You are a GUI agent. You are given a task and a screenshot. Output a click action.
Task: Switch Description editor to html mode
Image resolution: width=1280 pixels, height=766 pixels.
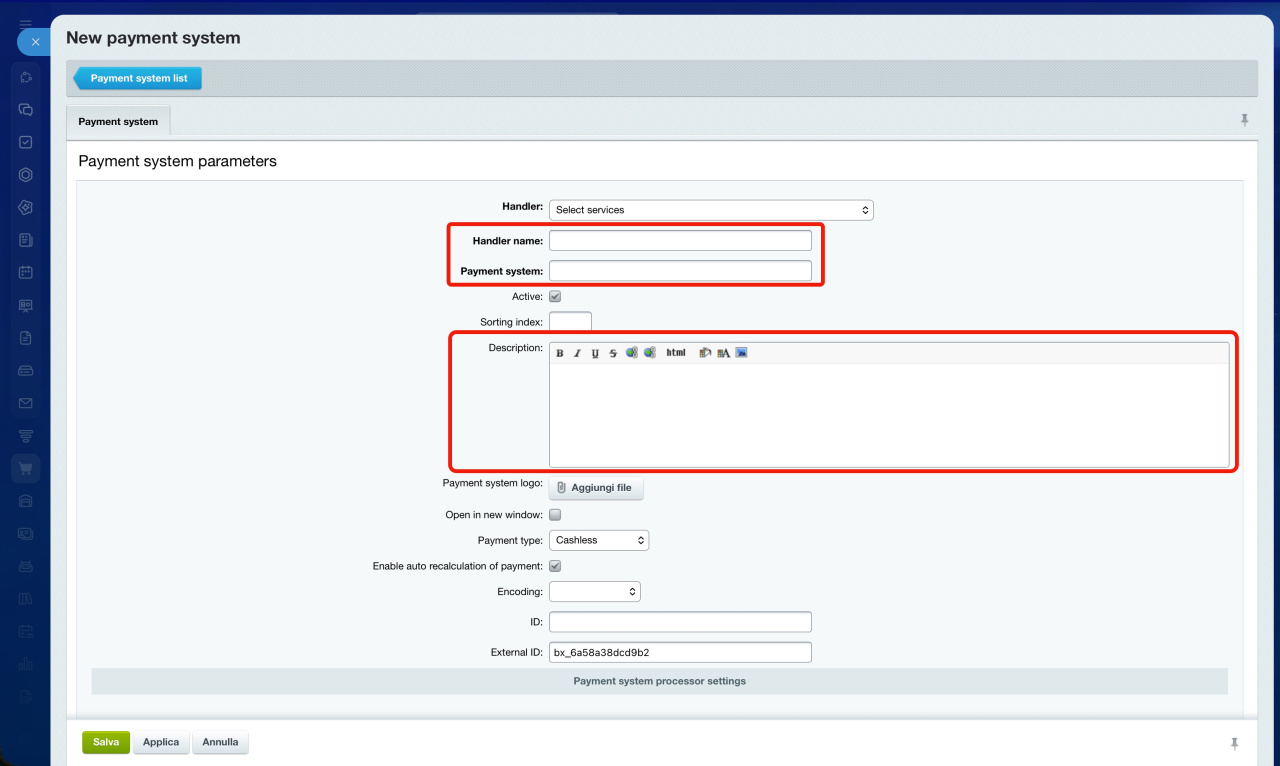point(676,353)
